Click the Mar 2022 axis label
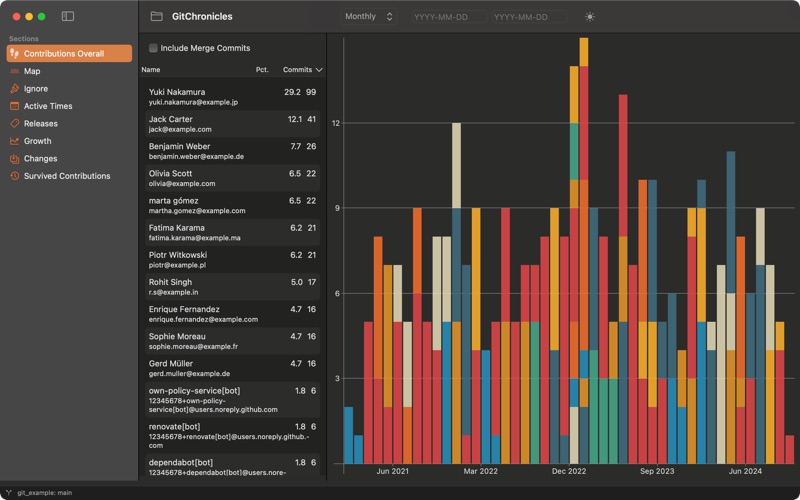Image resolution: width=800 pixels, height=500 pixels. 481,471
